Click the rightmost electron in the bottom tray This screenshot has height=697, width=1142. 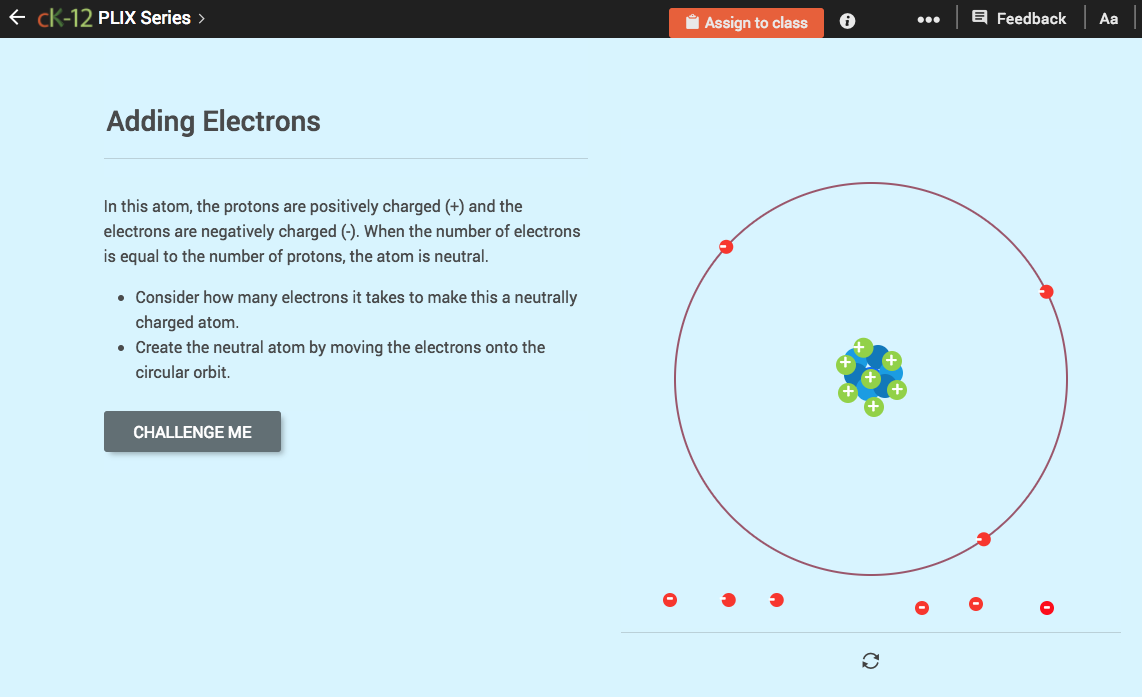(x=1047, y=607)
